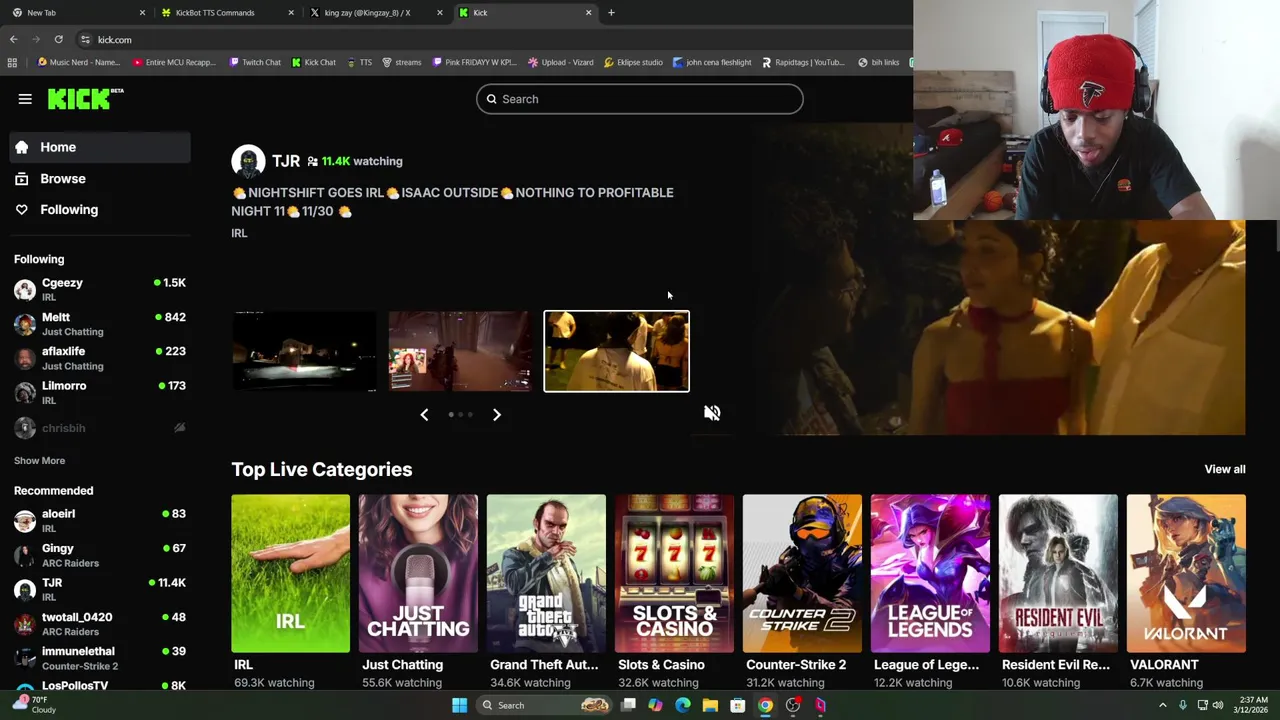Close the KickBot TTS Commands tab
The image size is (1280, 720).
[291, 13]
